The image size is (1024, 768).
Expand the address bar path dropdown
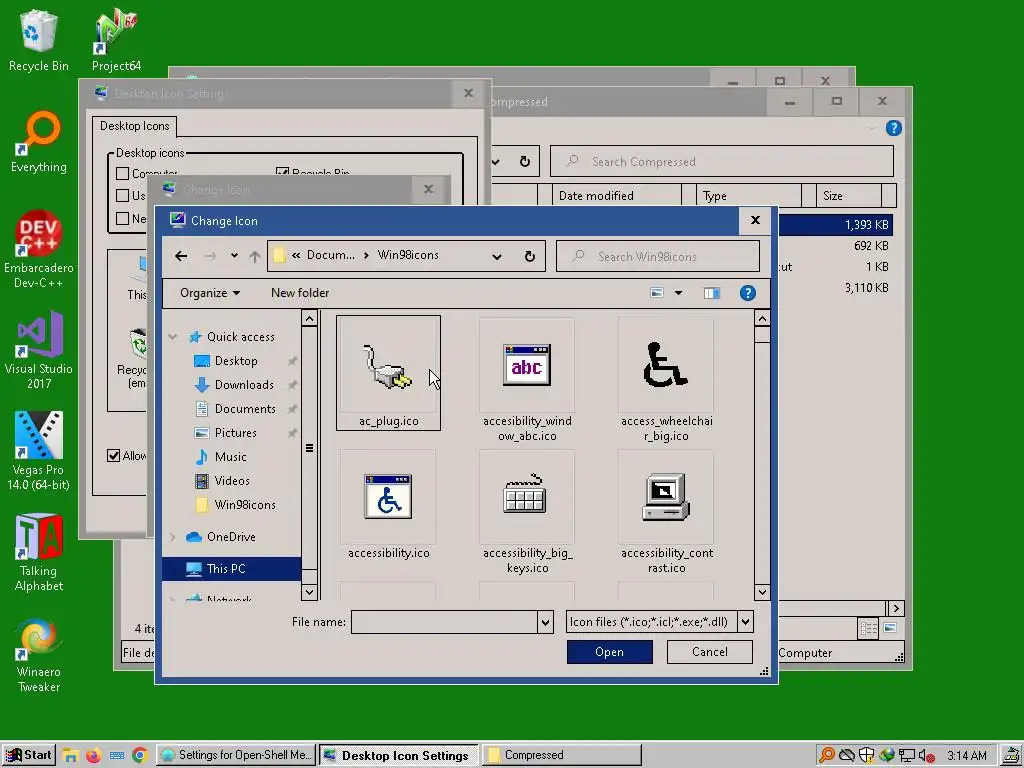tap(497, 256)
